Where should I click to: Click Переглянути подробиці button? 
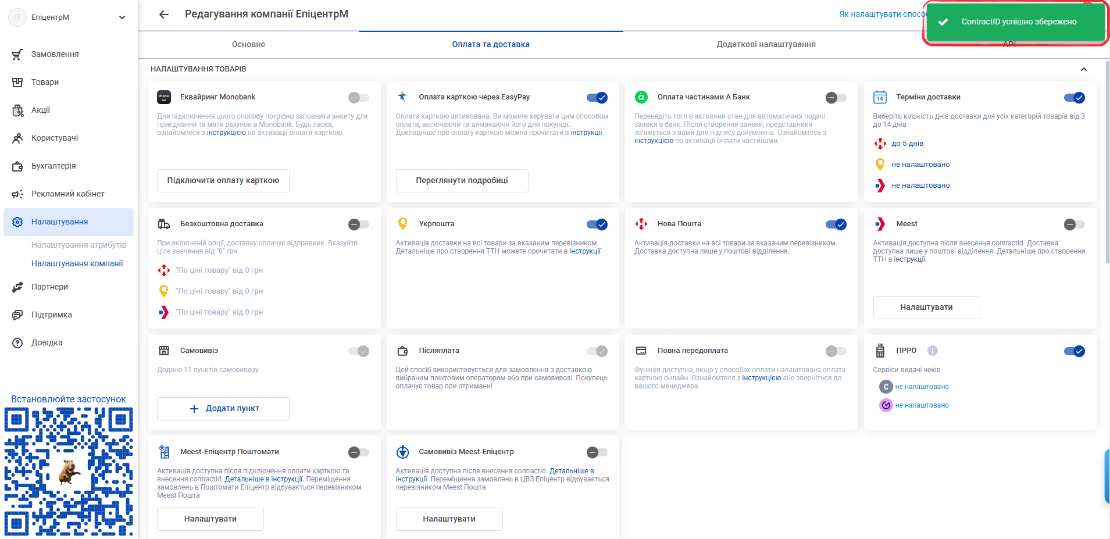coord(462,180)
